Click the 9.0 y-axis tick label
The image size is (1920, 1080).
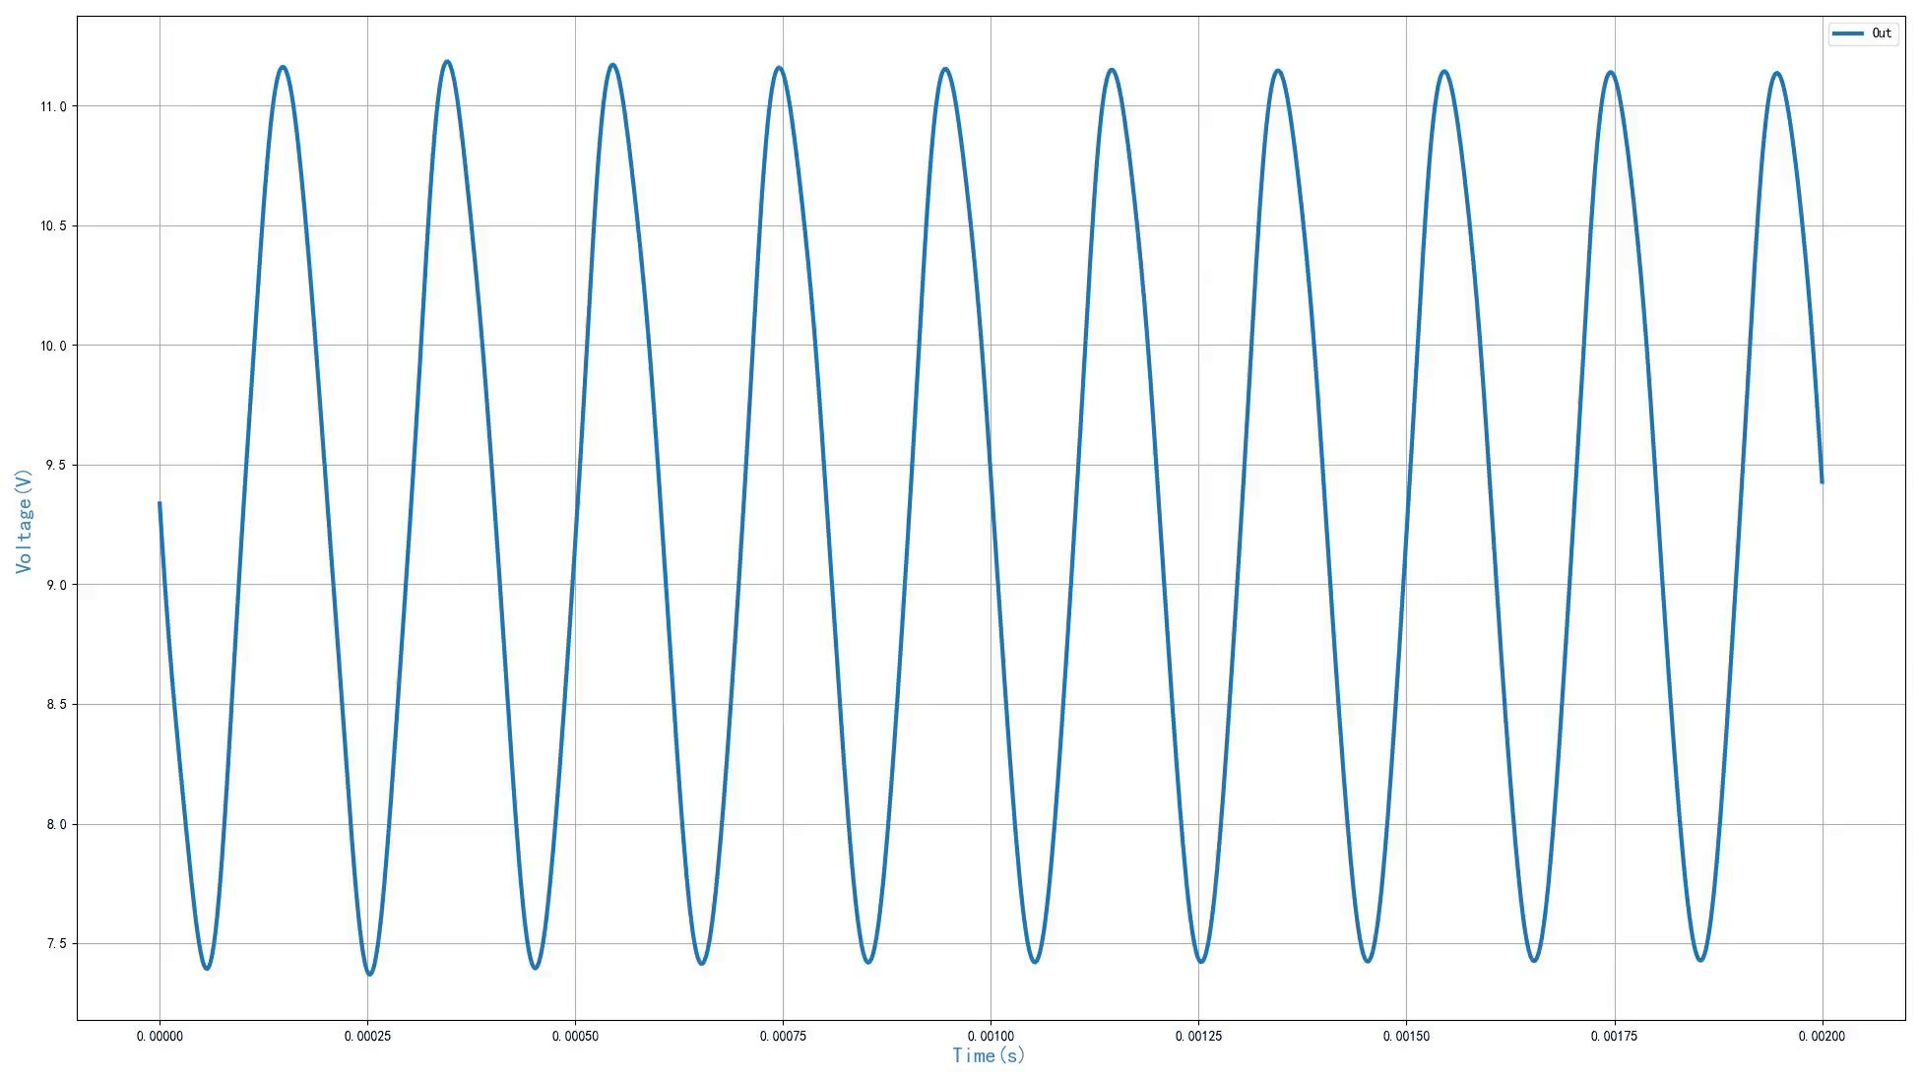click(x=56, y=585)
